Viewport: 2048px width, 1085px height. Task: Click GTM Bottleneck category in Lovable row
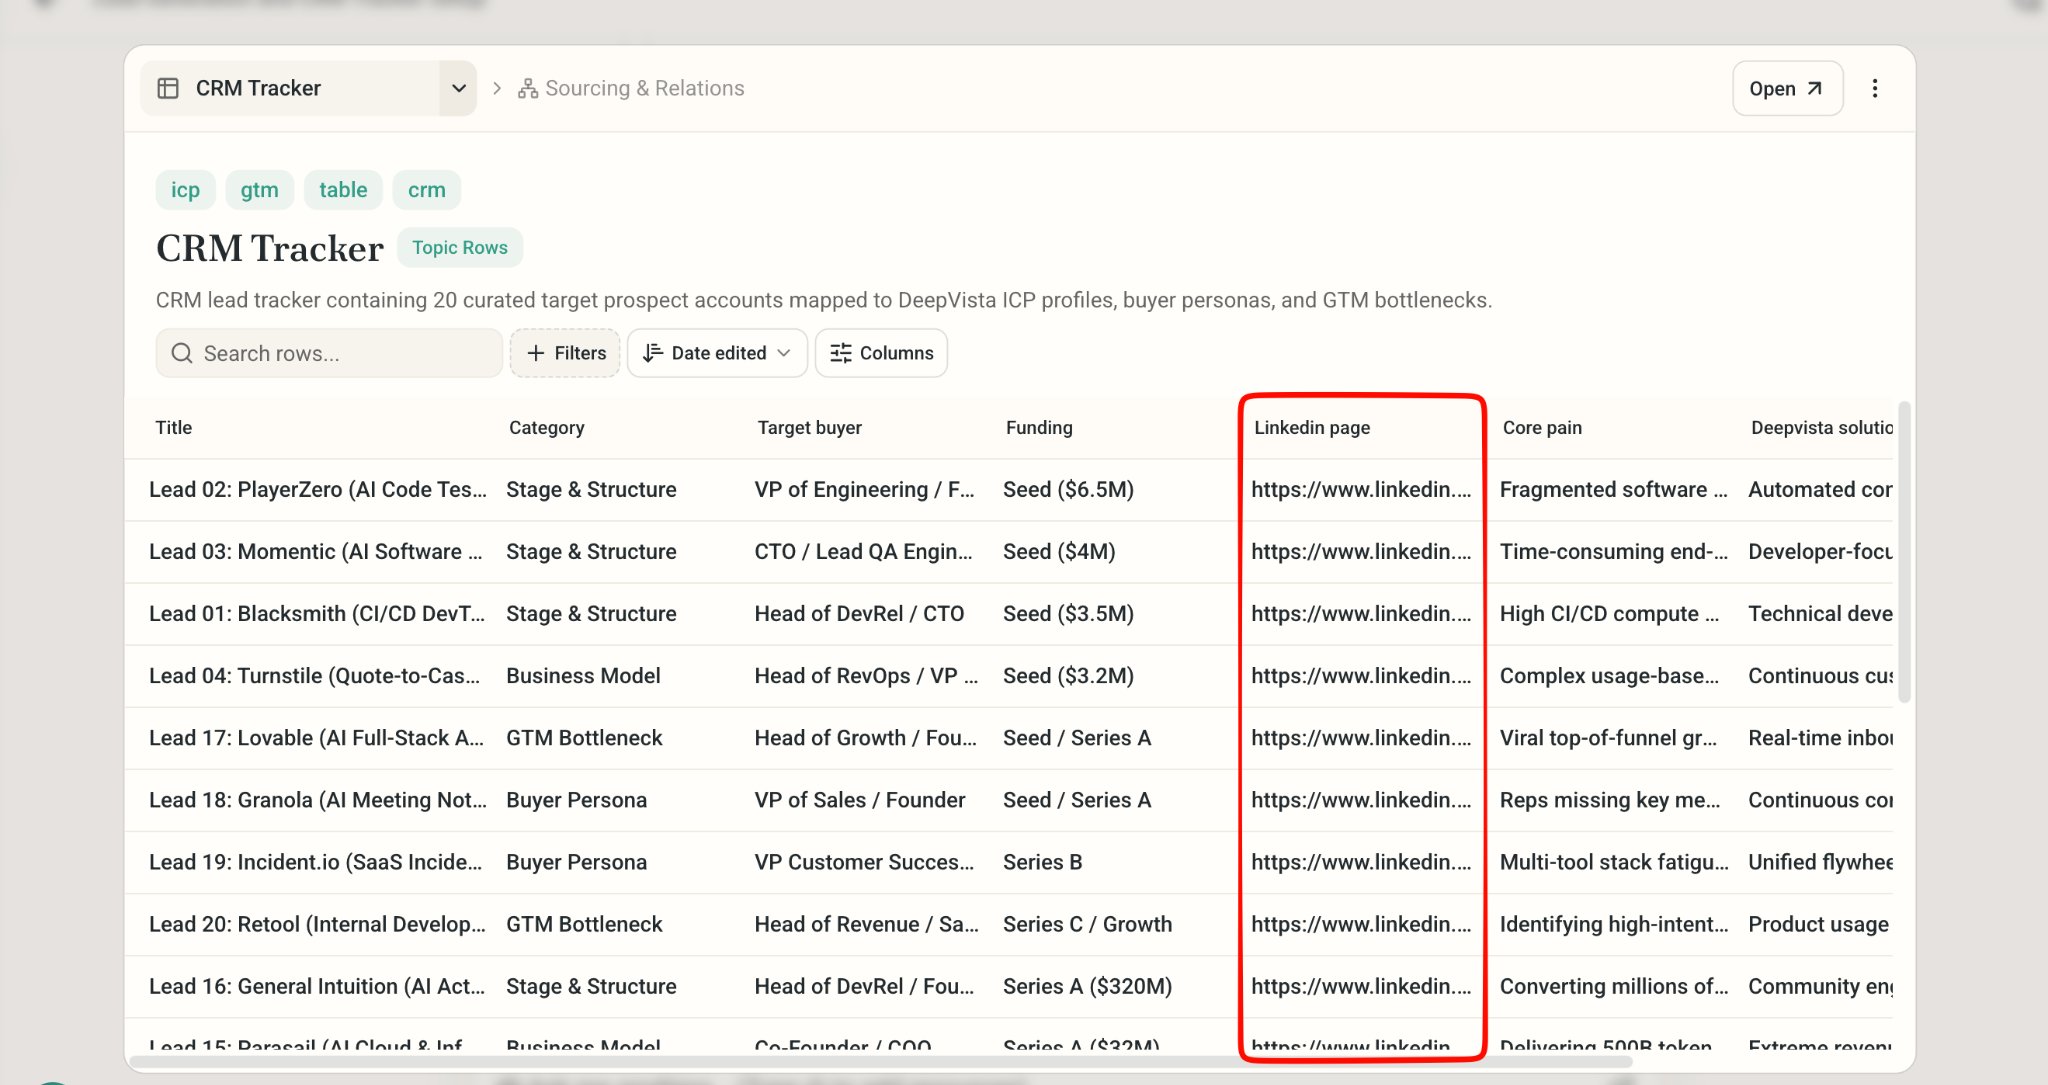point(584,737)
